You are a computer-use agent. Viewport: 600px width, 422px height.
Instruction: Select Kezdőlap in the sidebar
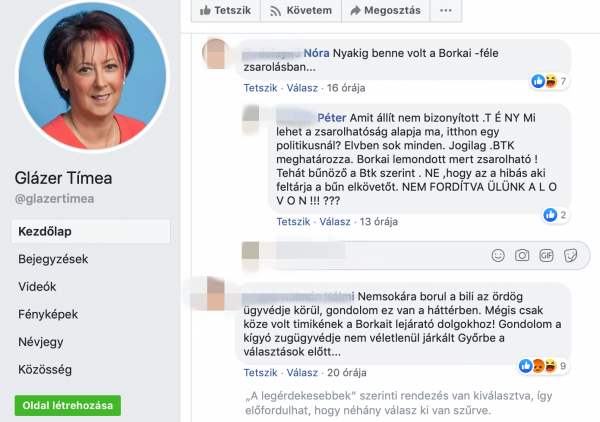point(90,231)
